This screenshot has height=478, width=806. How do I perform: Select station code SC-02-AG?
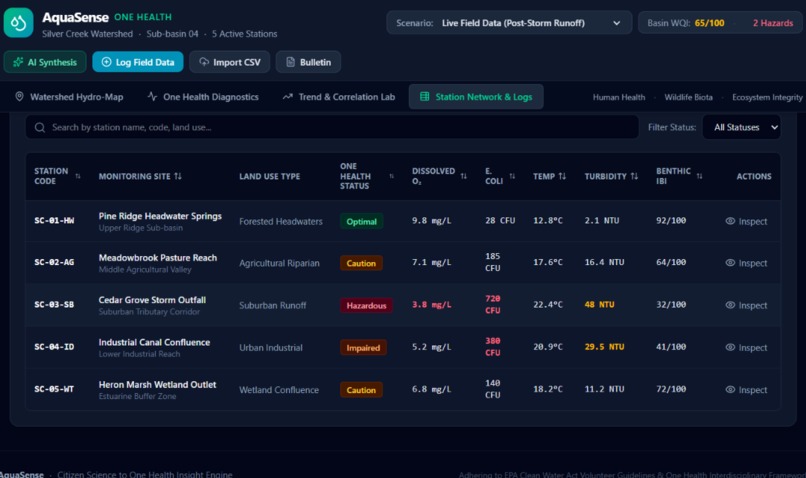(54, 262)
